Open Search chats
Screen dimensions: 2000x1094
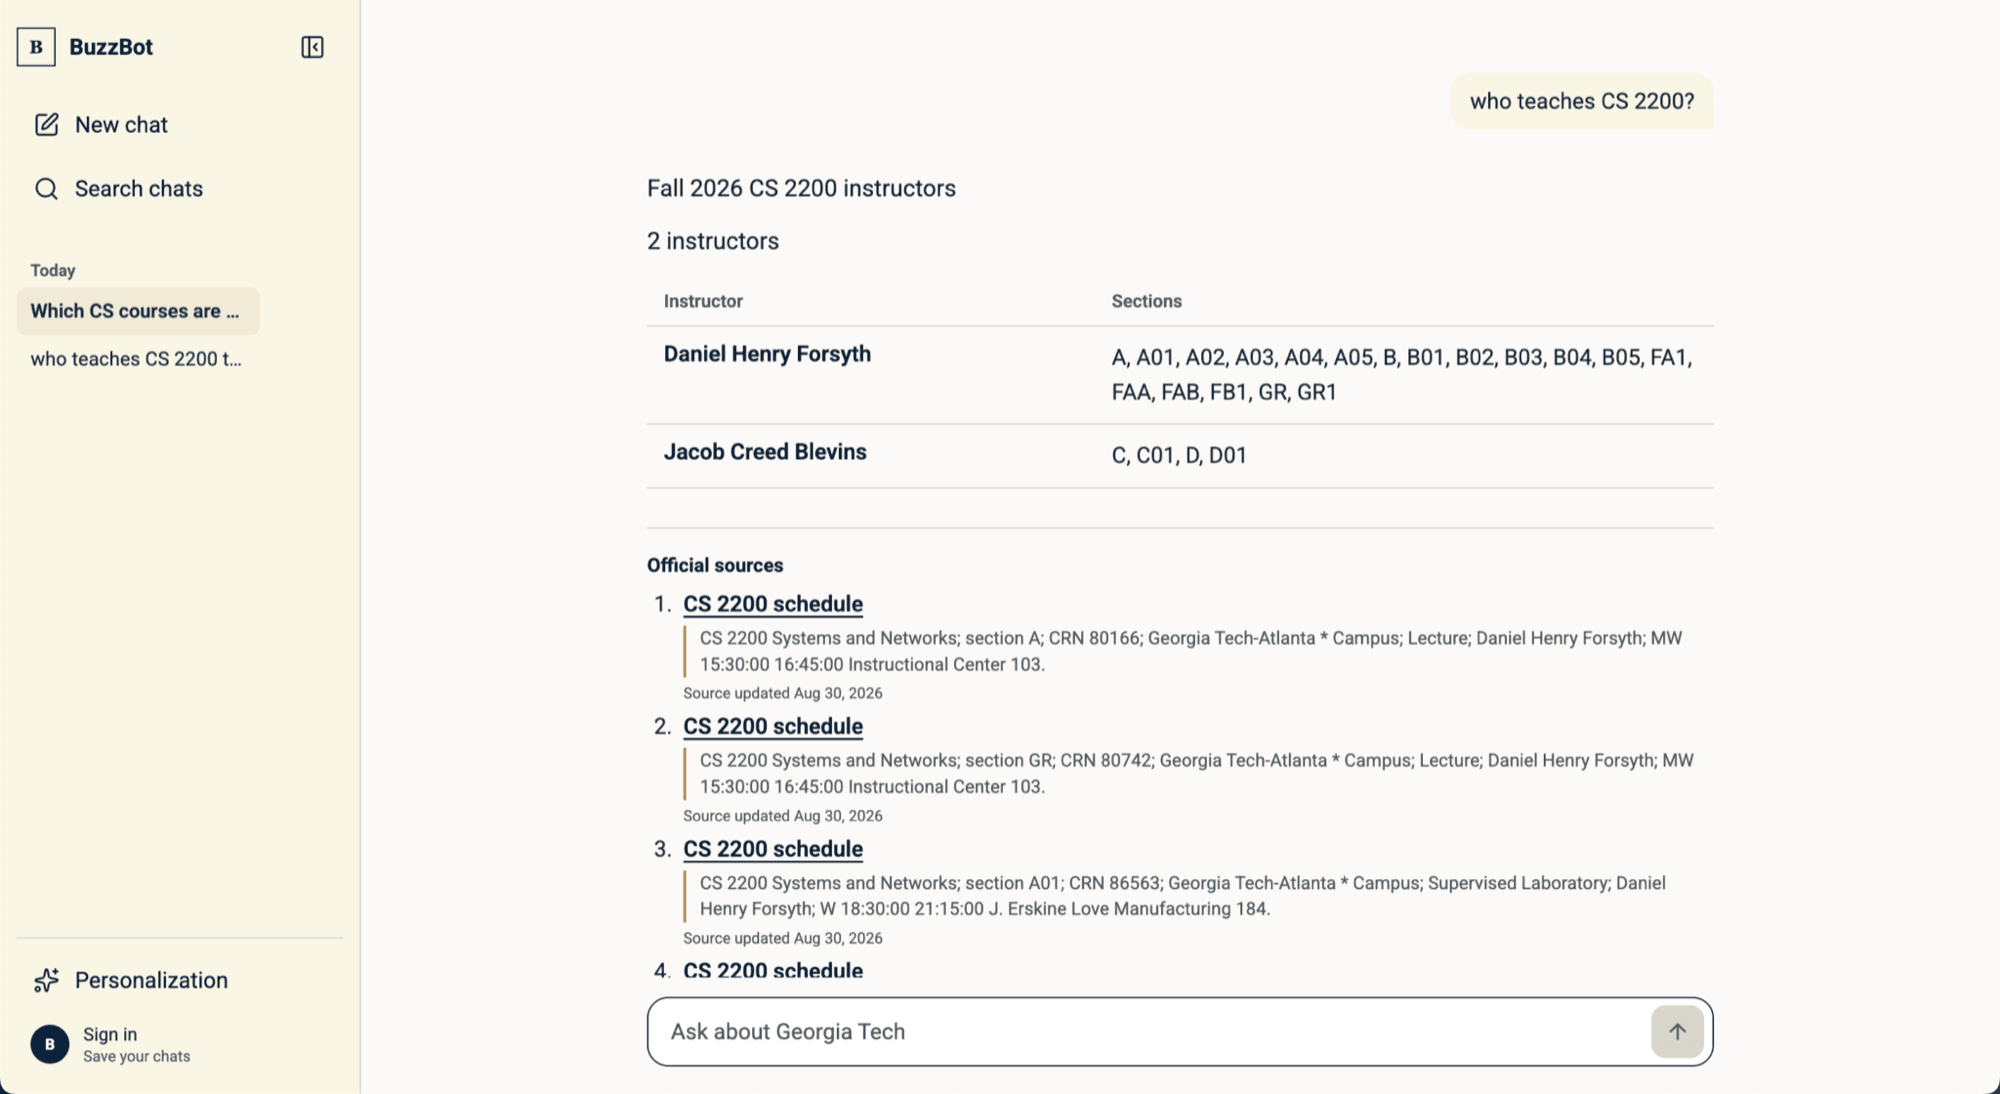[138, 189]
